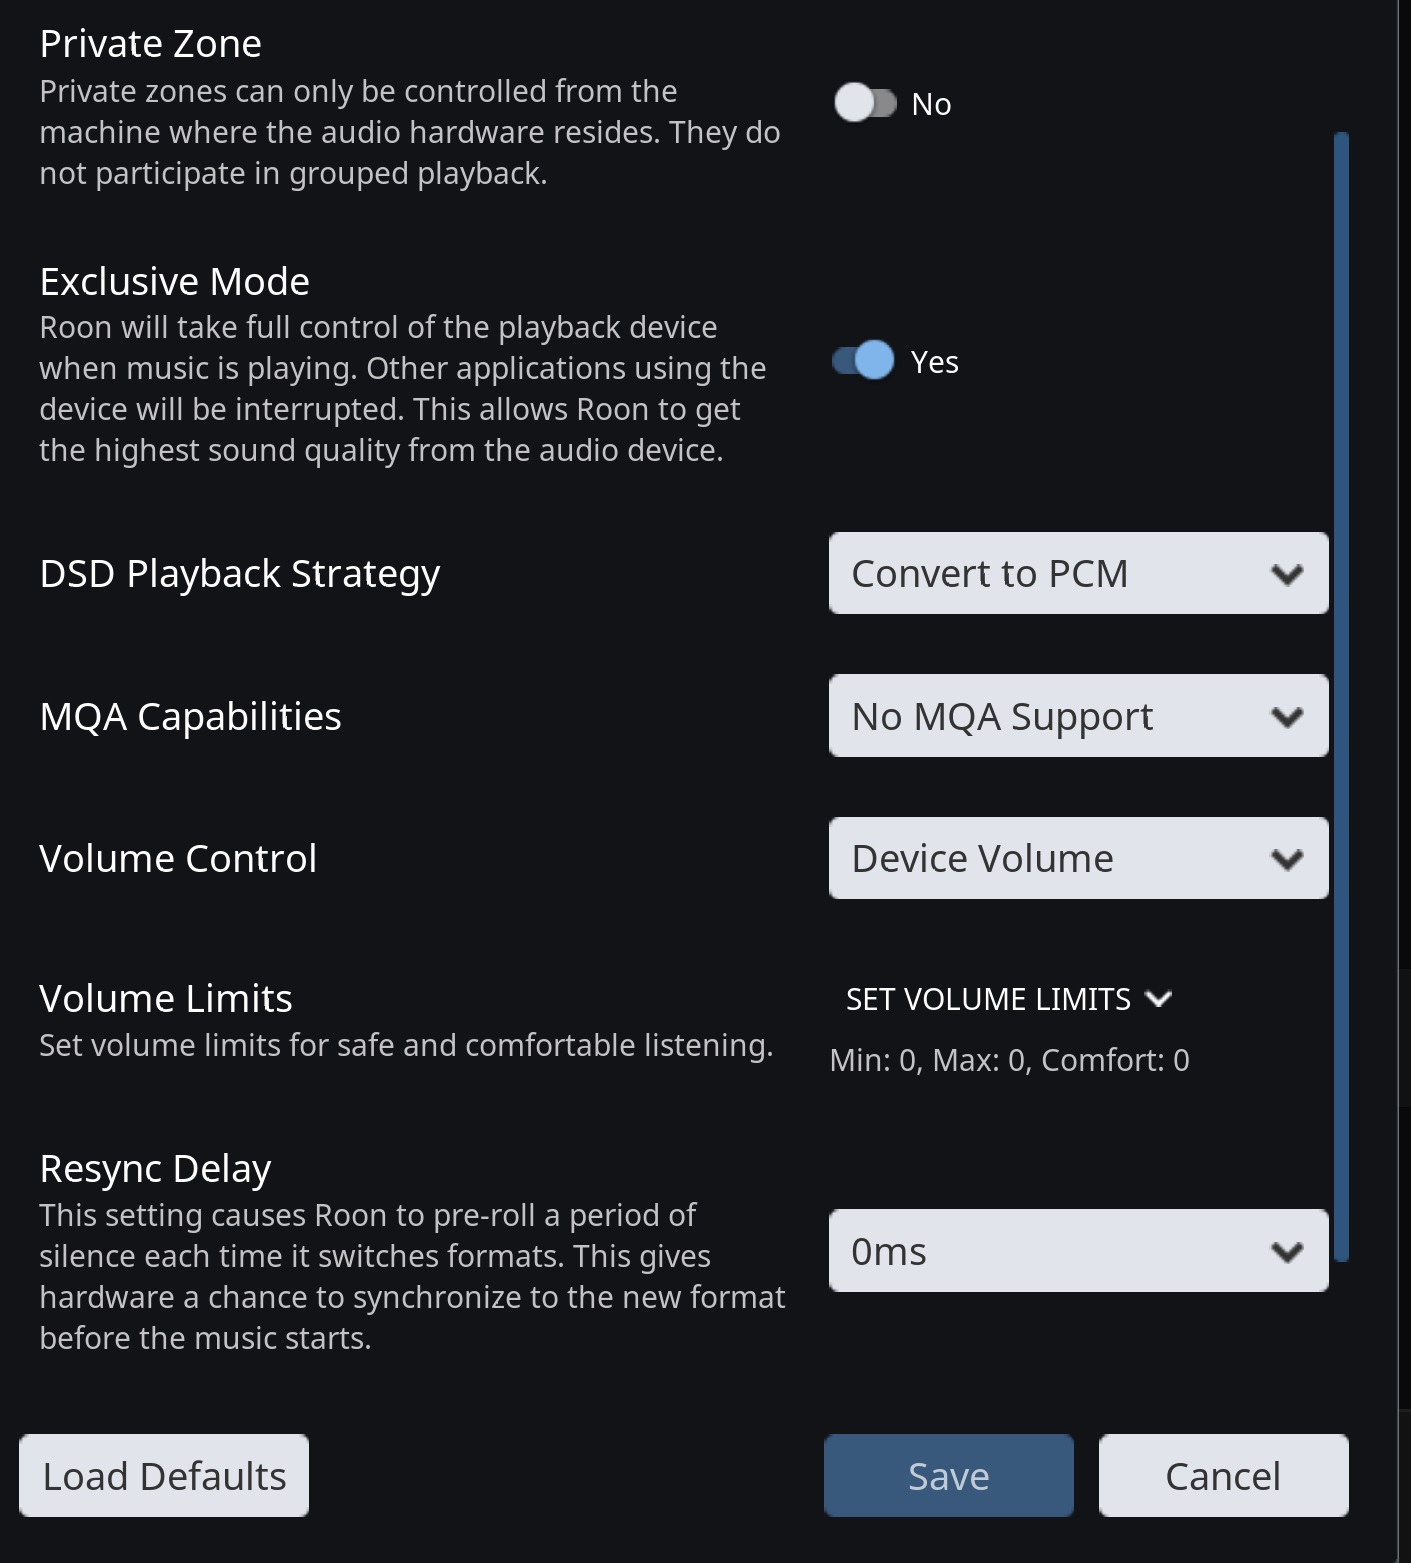Viewport: 1411px width, 1563px height.
Task: Open the DSD Playback Strategy dropdown
Action: 1077,573
